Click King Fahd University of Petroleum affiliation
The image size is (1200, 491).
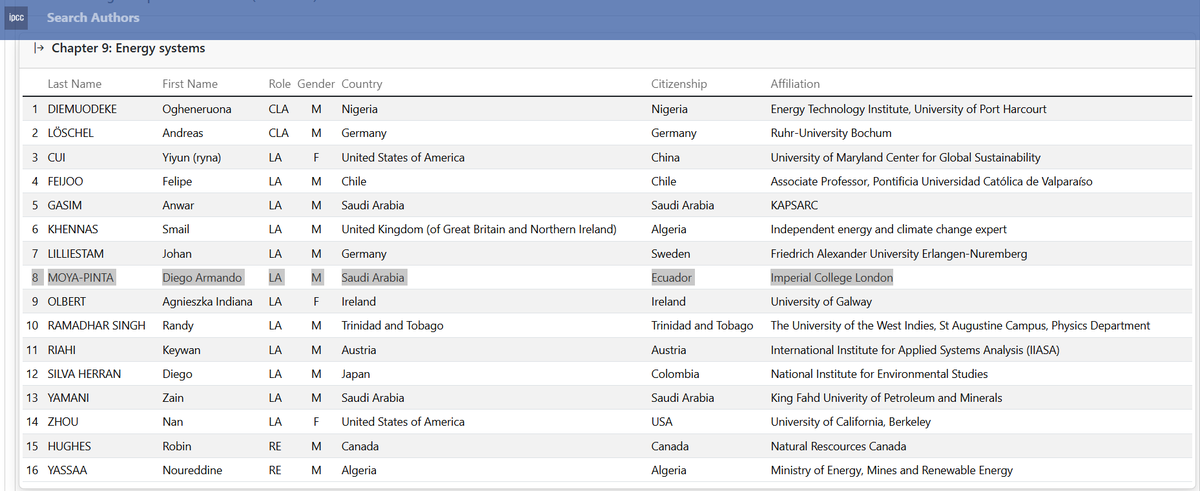(886, 398)
